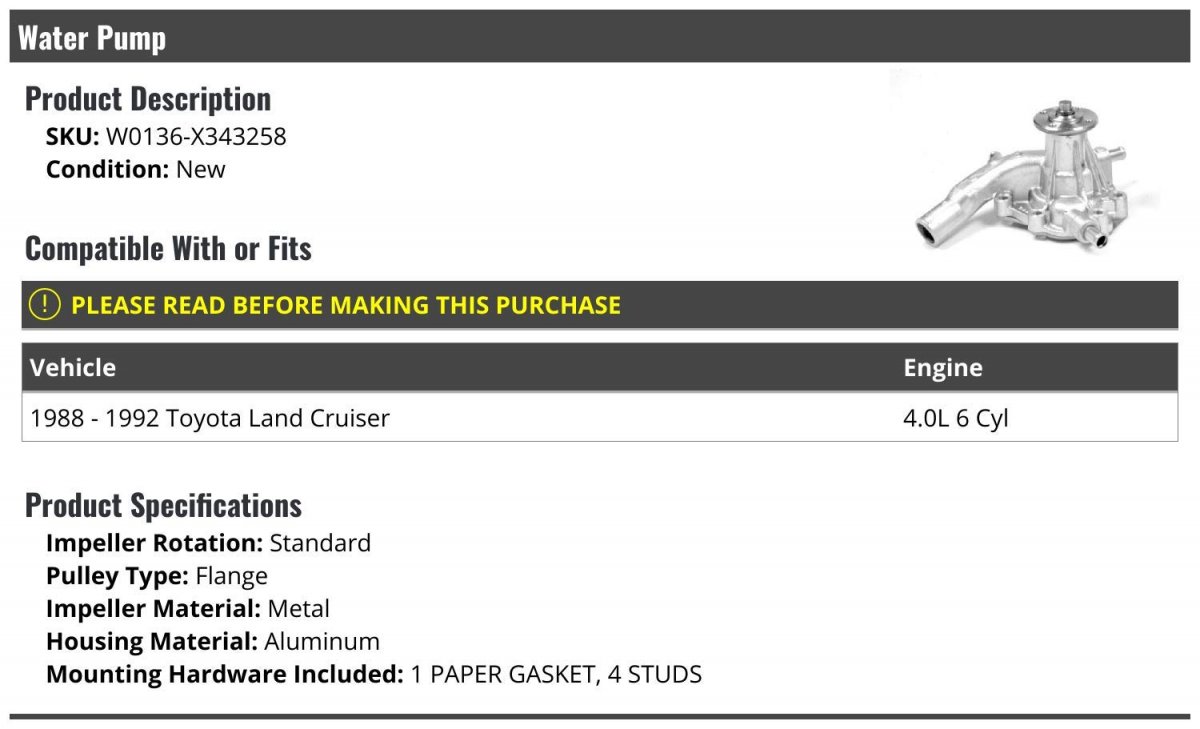Click the 4.0L 6 Cyl engine cell
1200x729 pixels.
coord(955,418)
